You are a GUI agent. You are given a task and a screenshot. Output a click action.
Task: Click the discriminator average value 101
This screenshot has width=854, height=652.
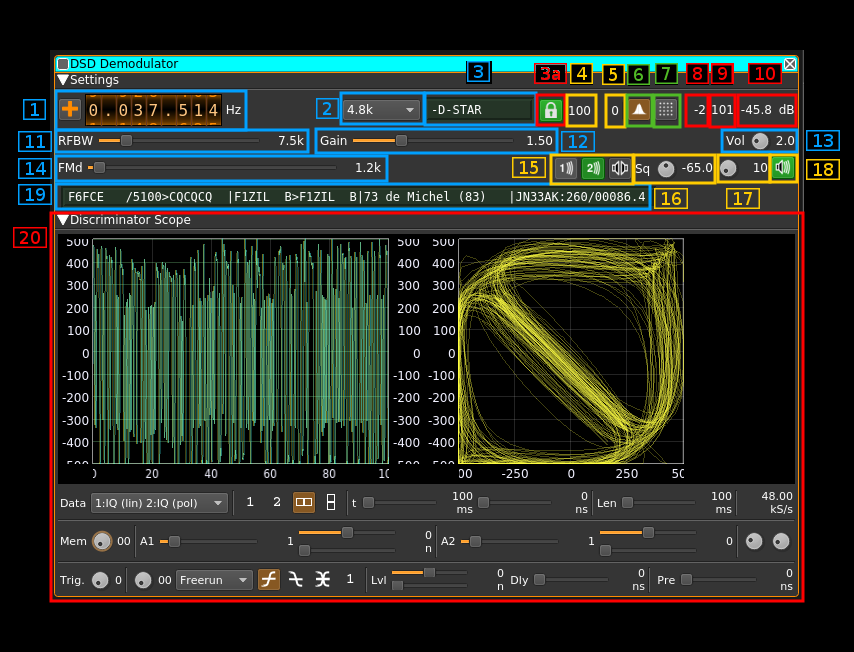coord(722,110)
